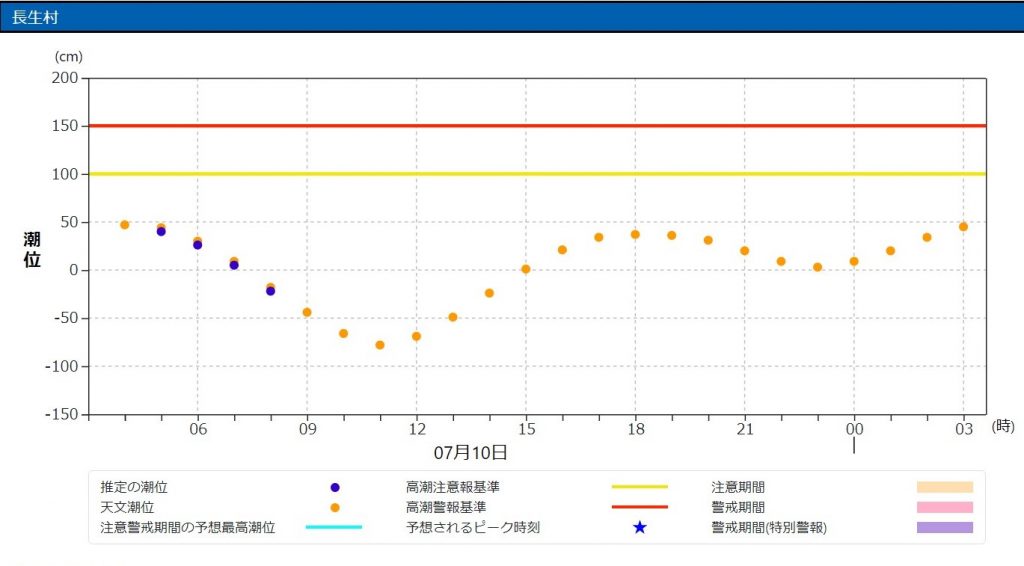Click the 長生村 title in the blue header
The image size is (1024, 566).
click(x=35, y=17)
